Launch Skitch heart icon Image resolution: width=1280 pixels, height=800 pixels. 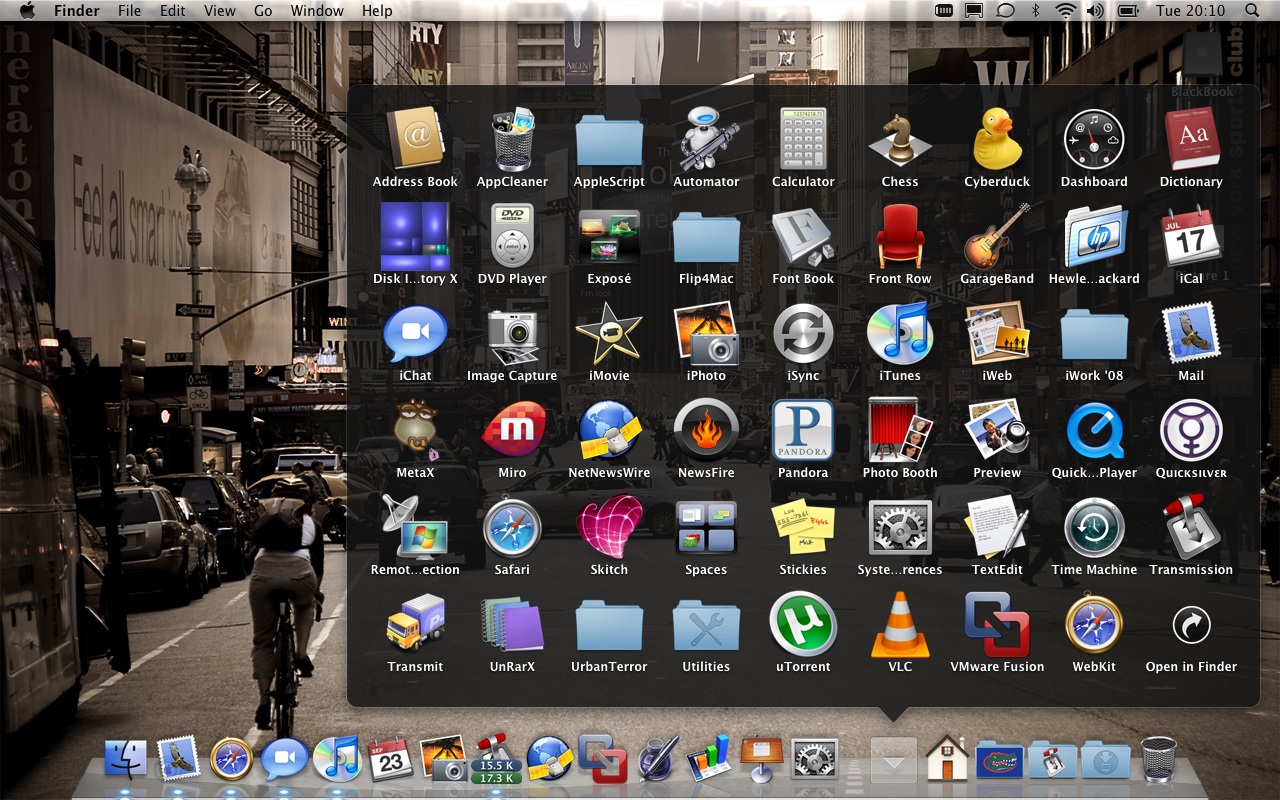(609, 526)
